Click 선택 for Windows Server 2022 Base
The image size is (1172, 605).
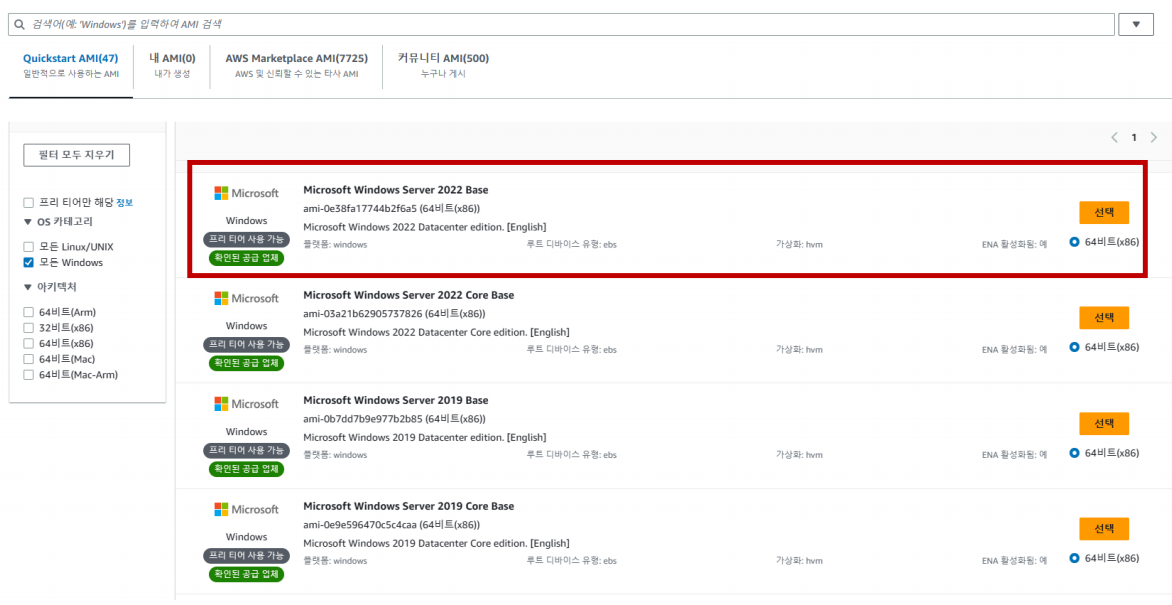click(x=1104, y=212)
